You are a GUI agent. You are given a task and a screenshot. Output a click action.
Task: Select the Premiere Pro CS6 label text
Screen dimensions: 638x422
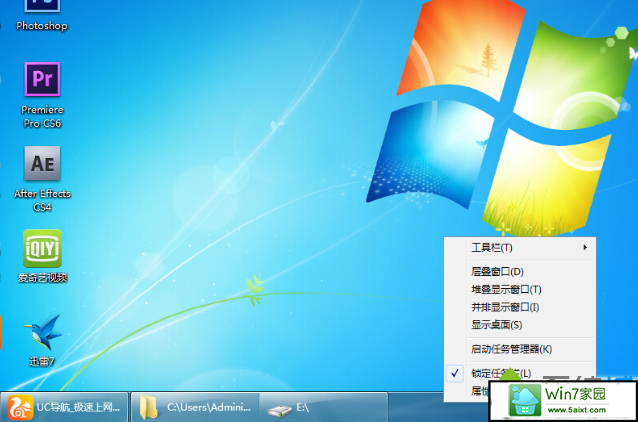point(42,116)
